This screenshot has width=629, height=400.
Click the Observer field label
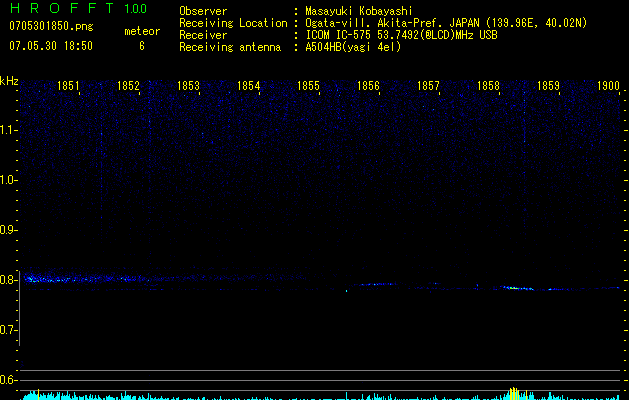203,11
